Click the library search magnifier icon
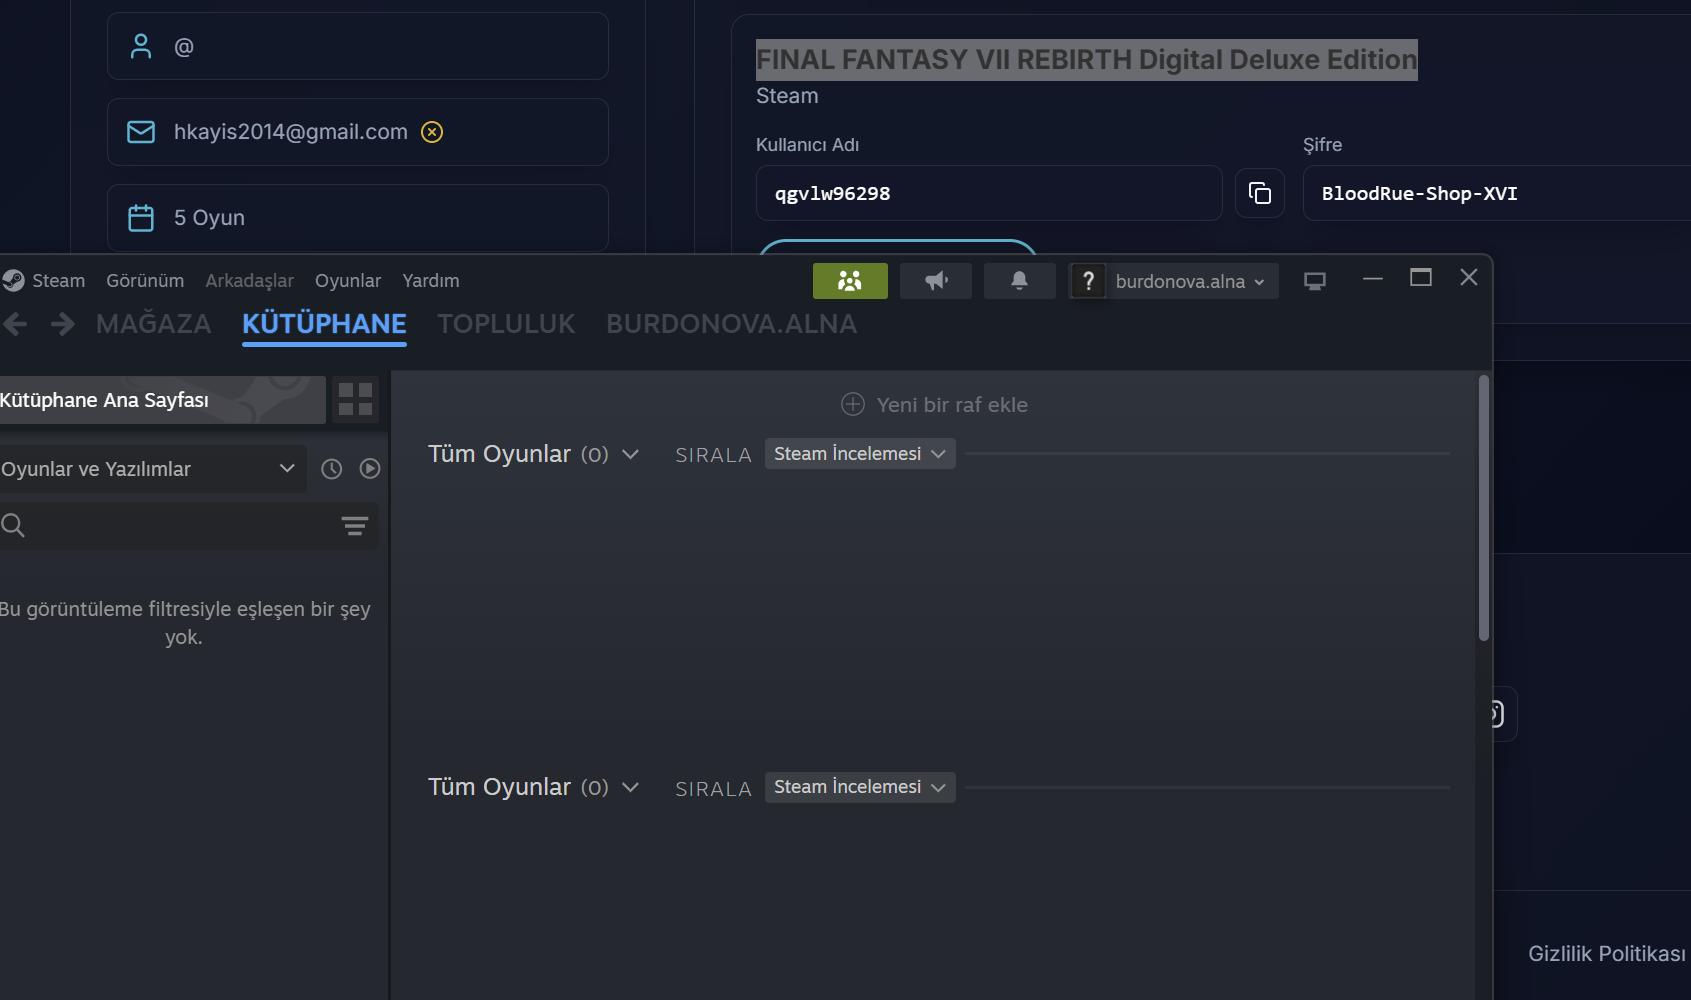The height and width of the screenshot is (1000, 1691). tap(13, 525)
